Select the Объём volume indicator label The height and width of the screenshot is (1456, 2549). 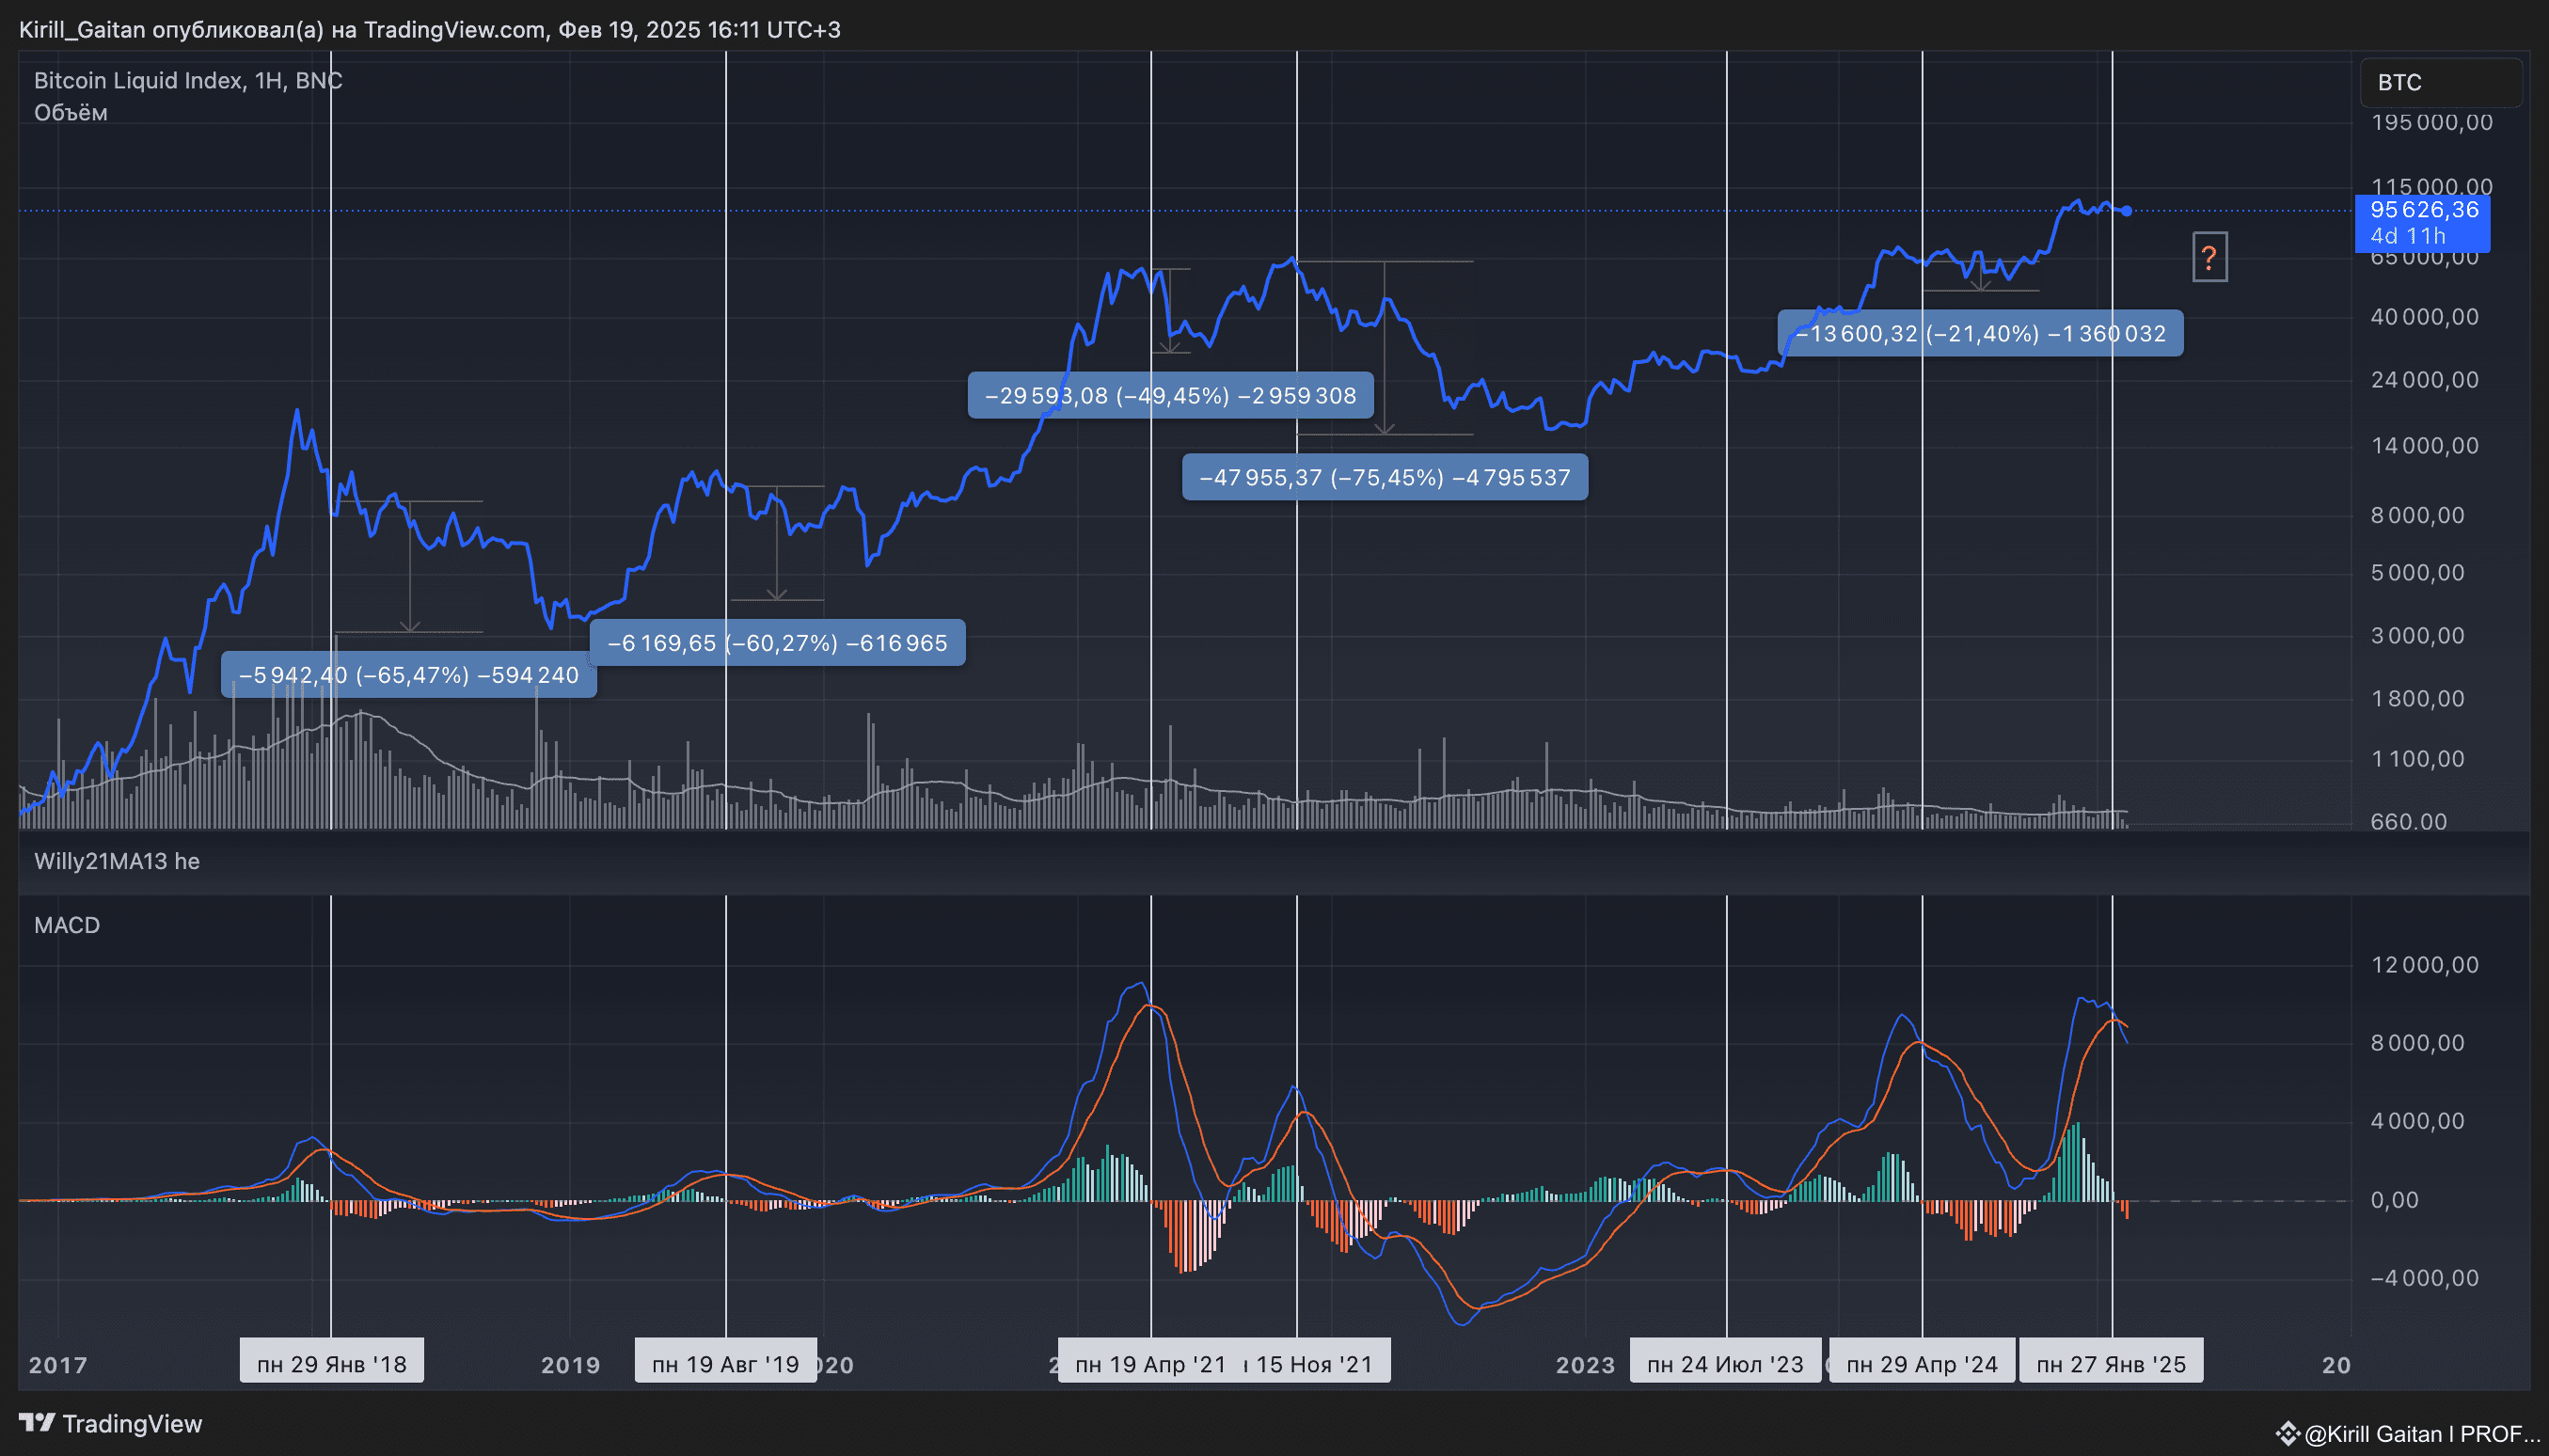point(70,113)
